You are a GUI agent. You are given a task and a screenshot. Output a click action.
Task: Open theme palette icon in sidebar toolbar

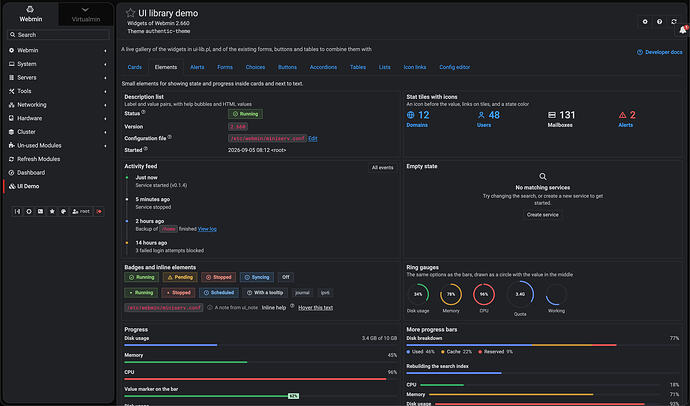tap(63, 212)
